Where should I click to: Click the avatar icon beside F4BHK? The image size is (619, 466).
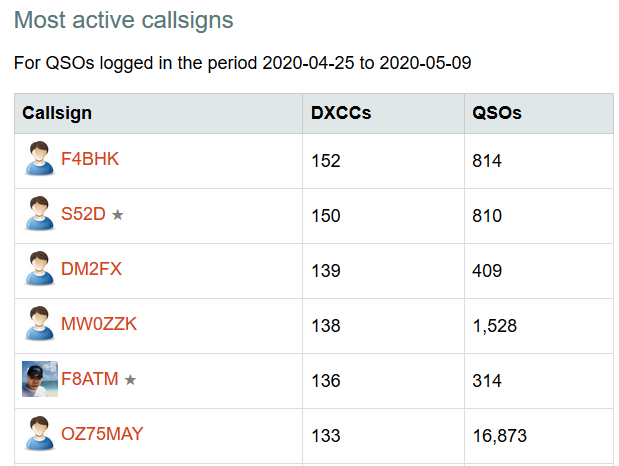39,159
